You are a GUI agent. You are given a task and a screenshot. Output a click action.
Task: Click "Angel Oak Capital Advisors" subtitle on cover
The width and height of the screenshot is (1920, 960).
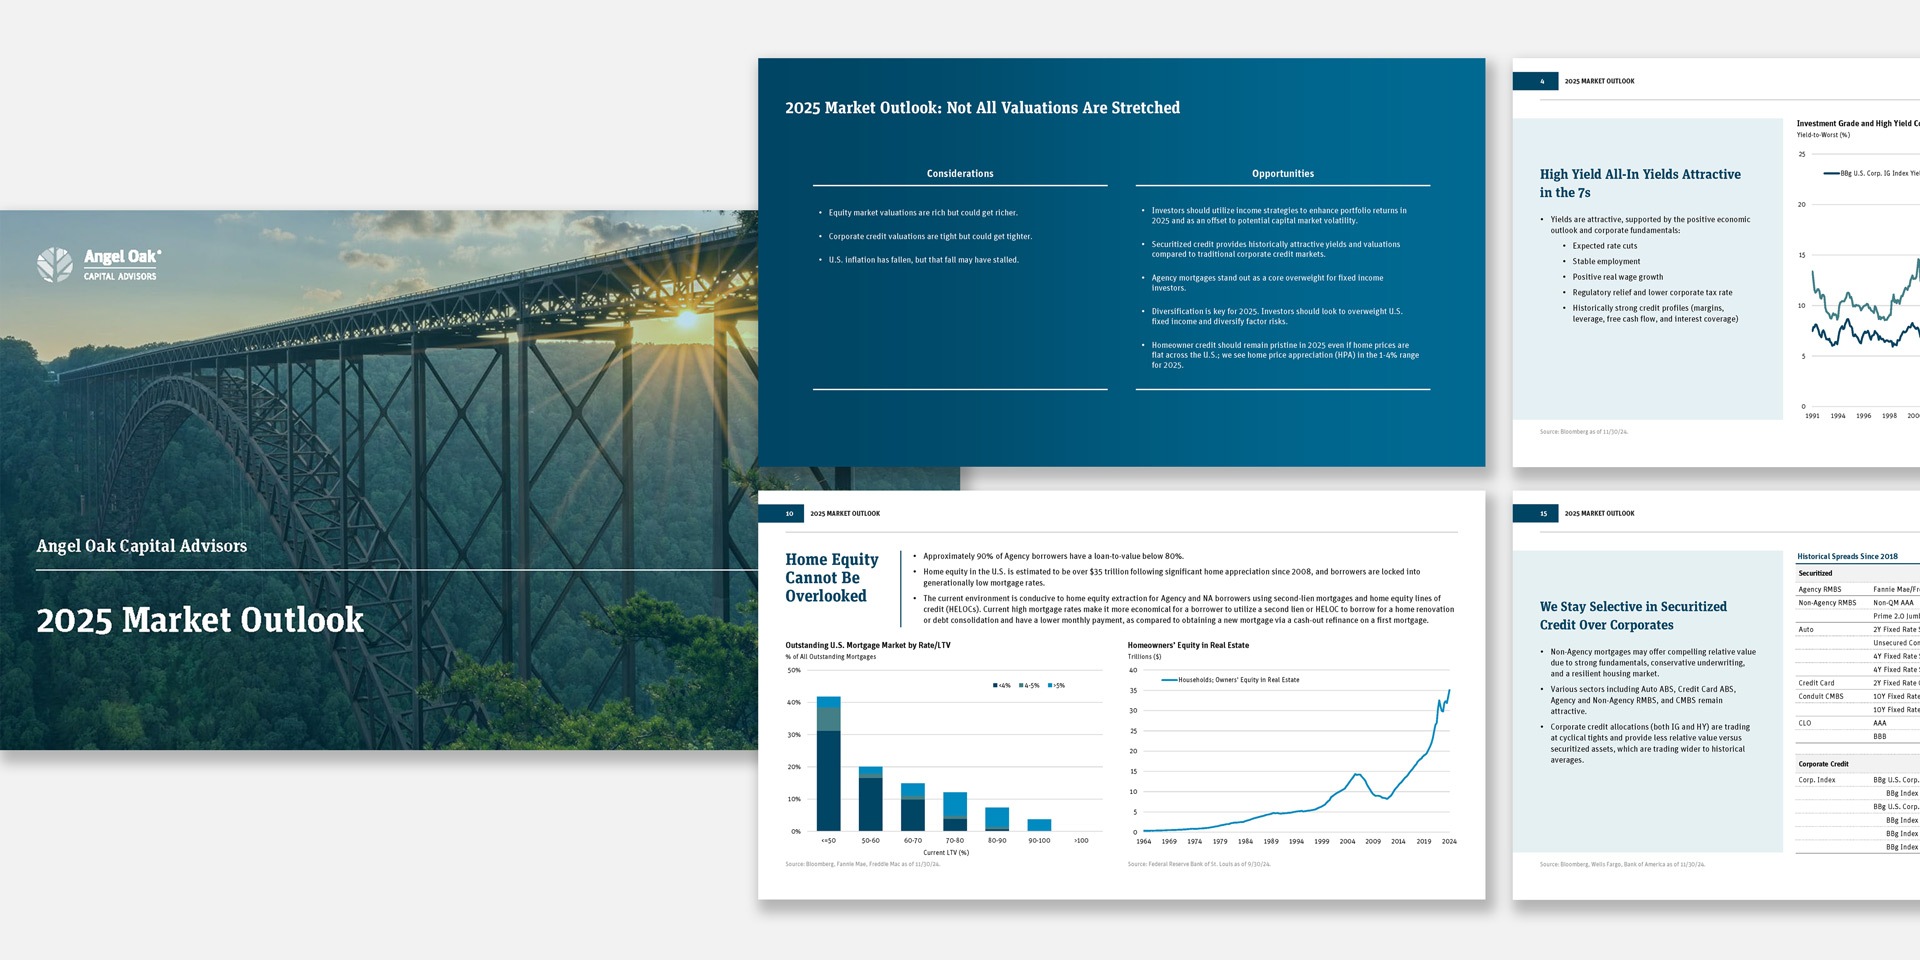tap(142, 546)
